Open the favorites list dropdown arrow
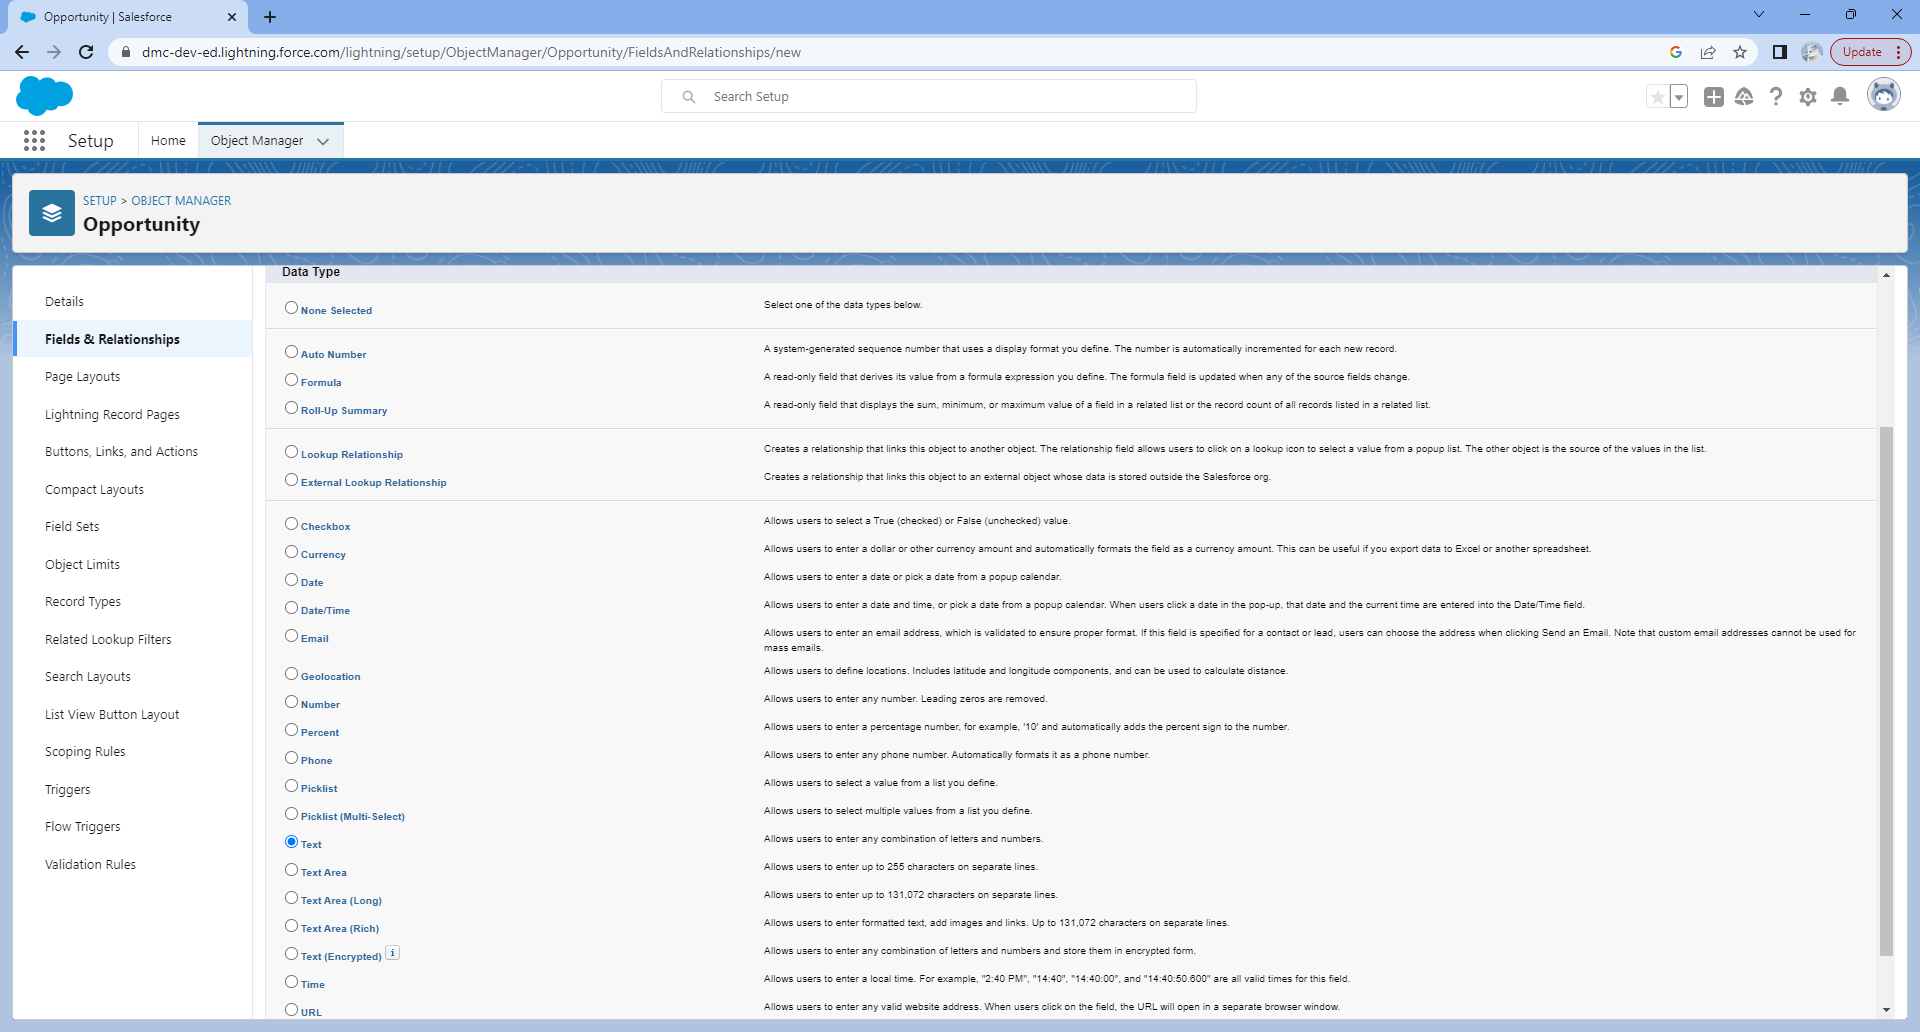This screenshot has height=1032, width=1920. coord(1679,97)
